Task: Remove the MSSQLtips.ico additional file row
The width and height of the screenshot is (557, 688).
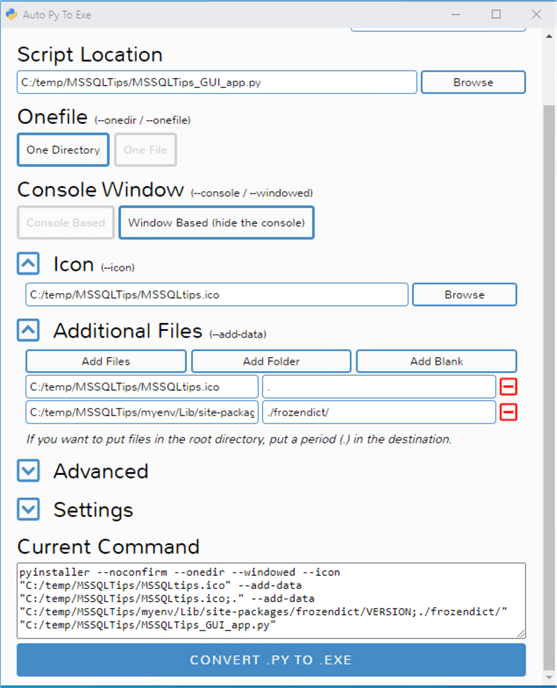Action: 508,387
